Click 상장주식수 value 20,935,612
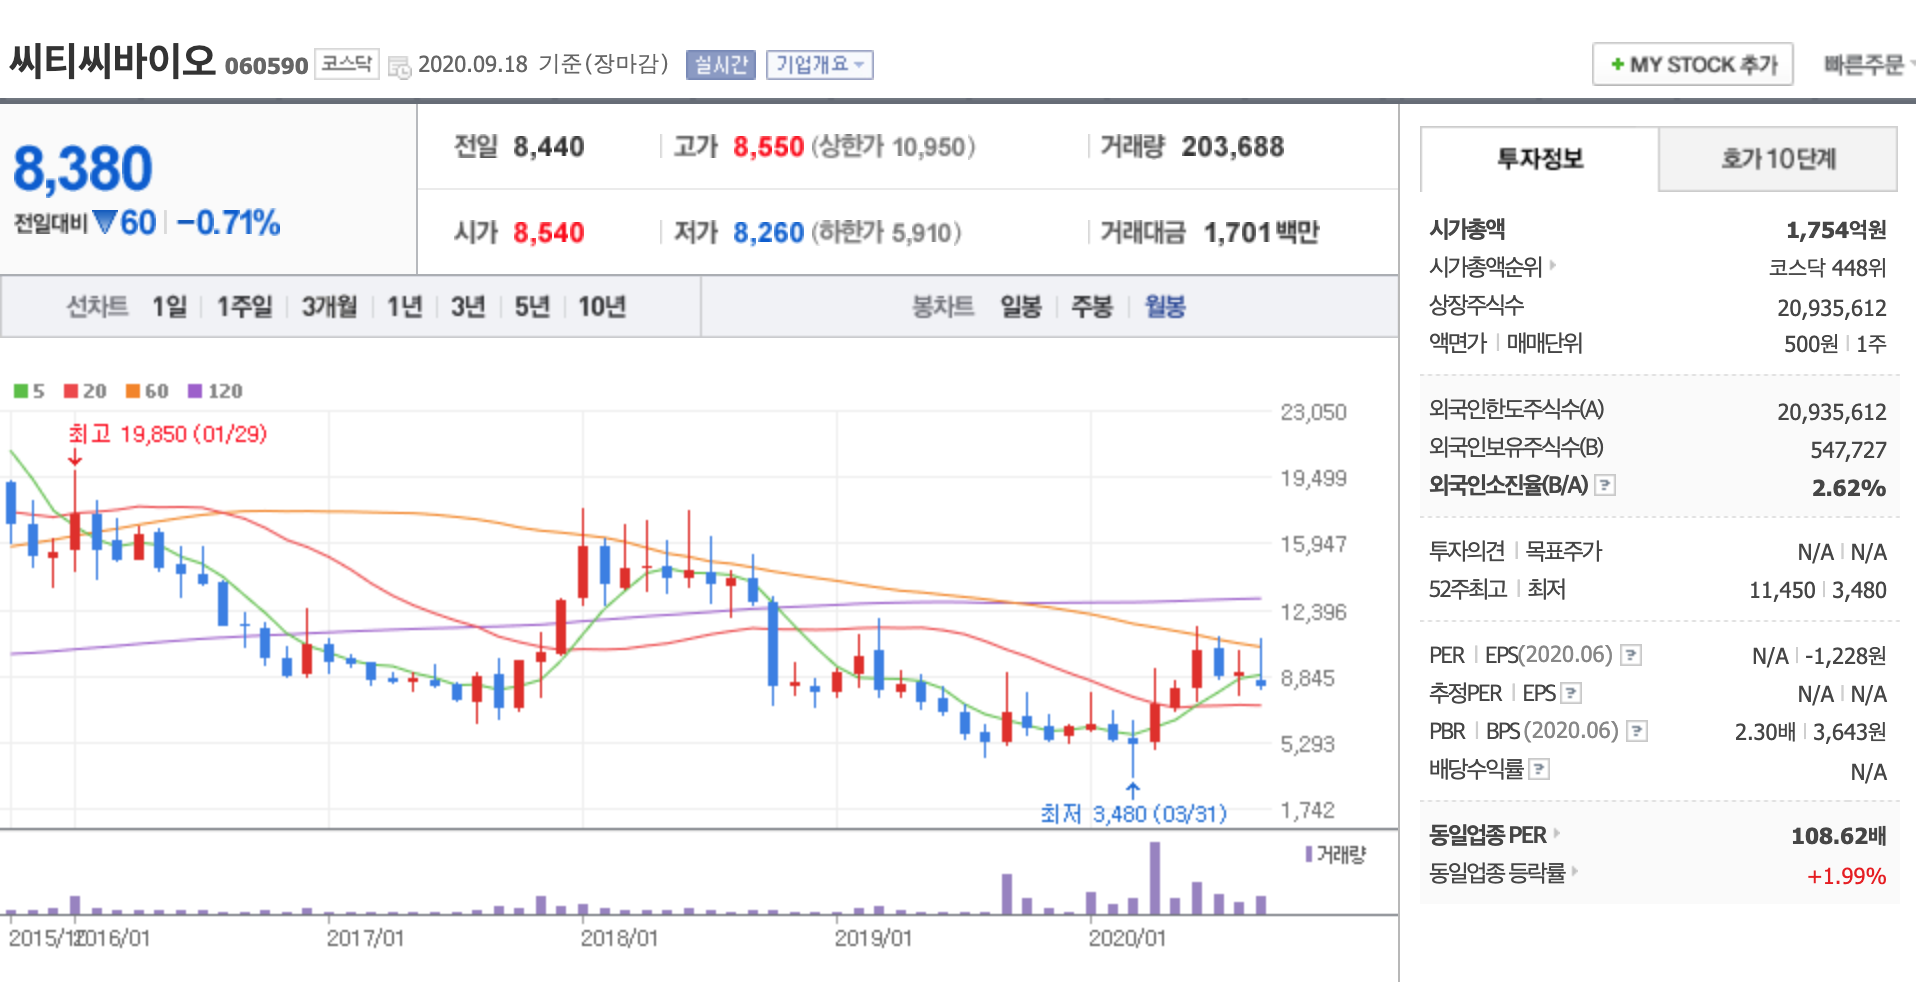This screenshot has height=982, width=1916. coord(1832,308)
